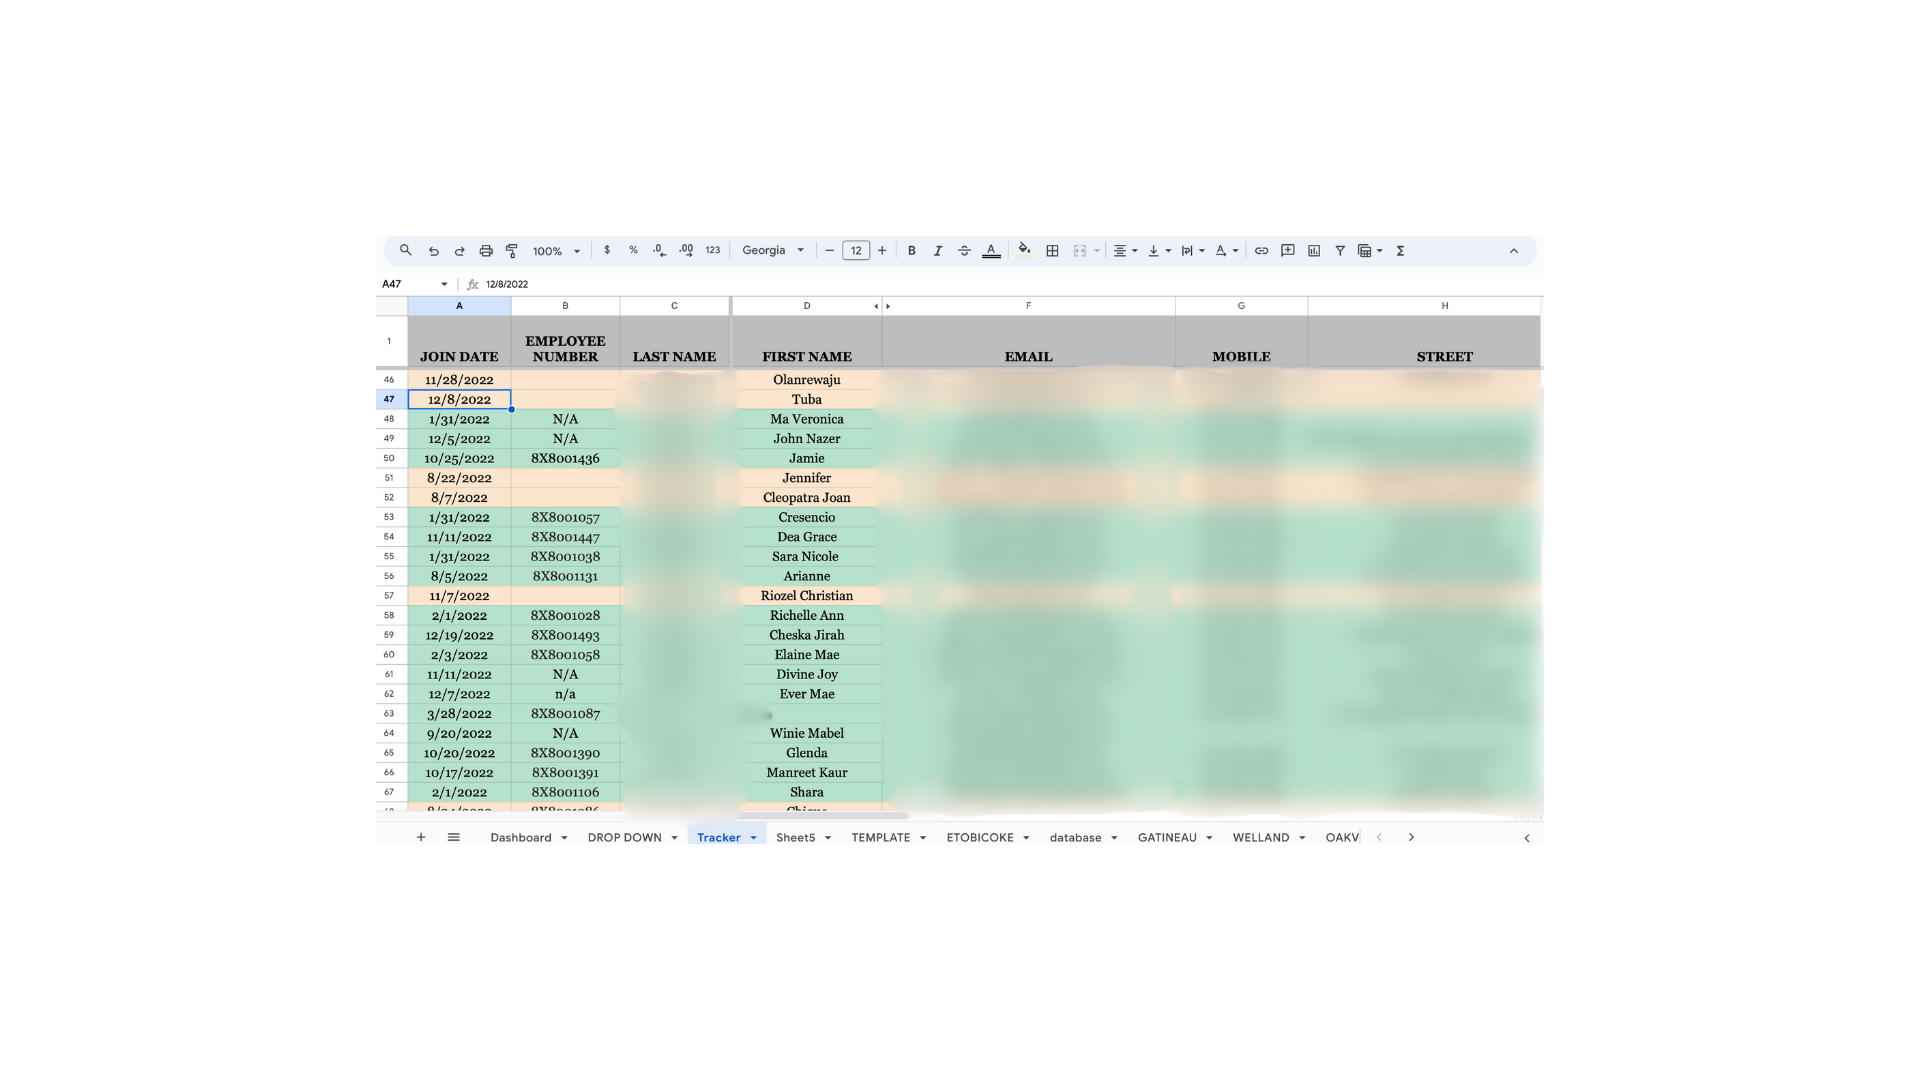
Task: Insert a chart
Action: [x=1313, y=250]
